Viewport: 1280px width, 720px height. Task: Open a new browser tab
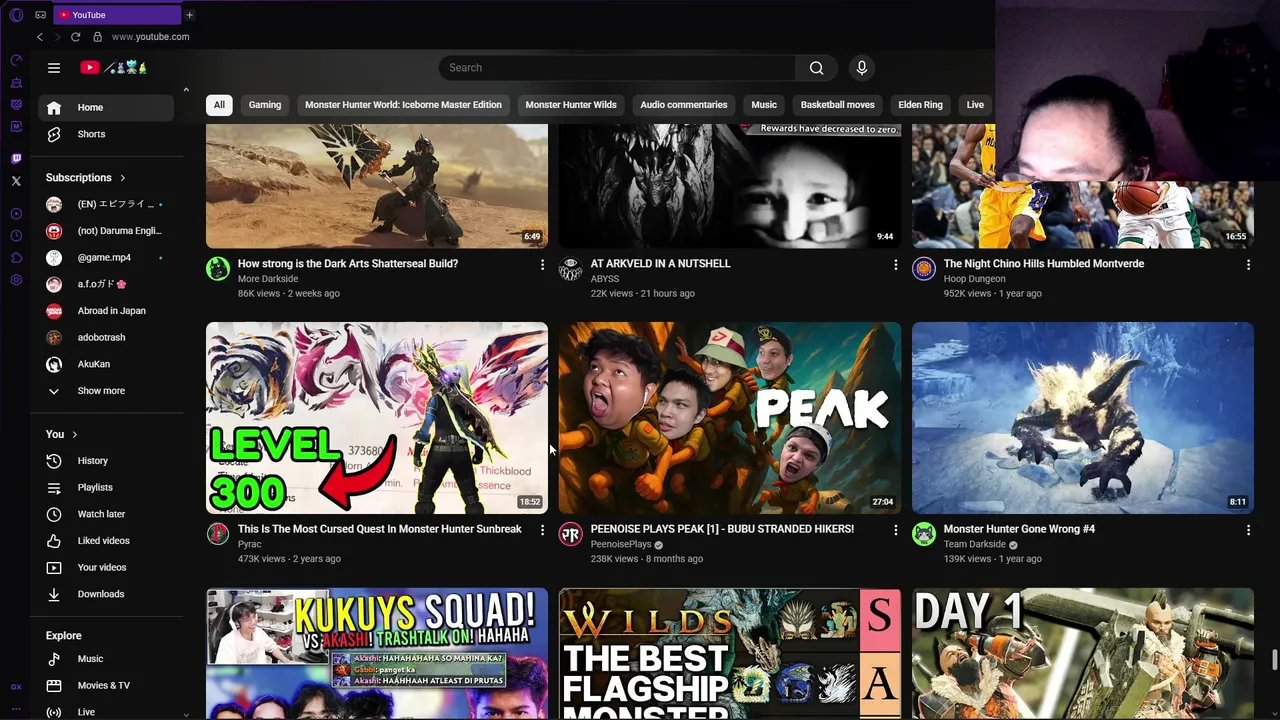coord(189,15)
